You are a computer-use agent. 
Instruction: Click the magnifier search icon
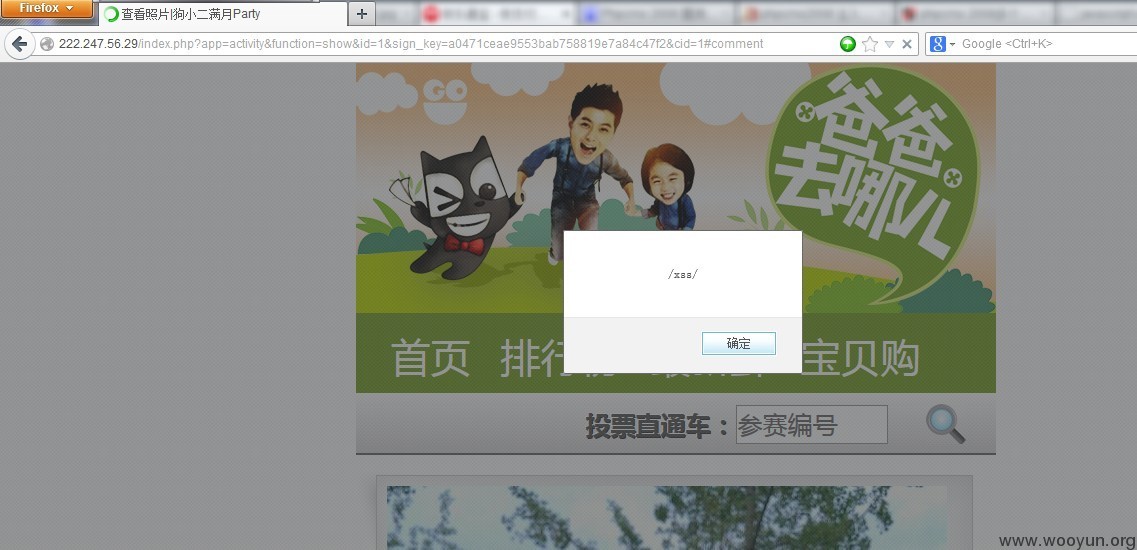pyautogui.click(x=946, y=424)
